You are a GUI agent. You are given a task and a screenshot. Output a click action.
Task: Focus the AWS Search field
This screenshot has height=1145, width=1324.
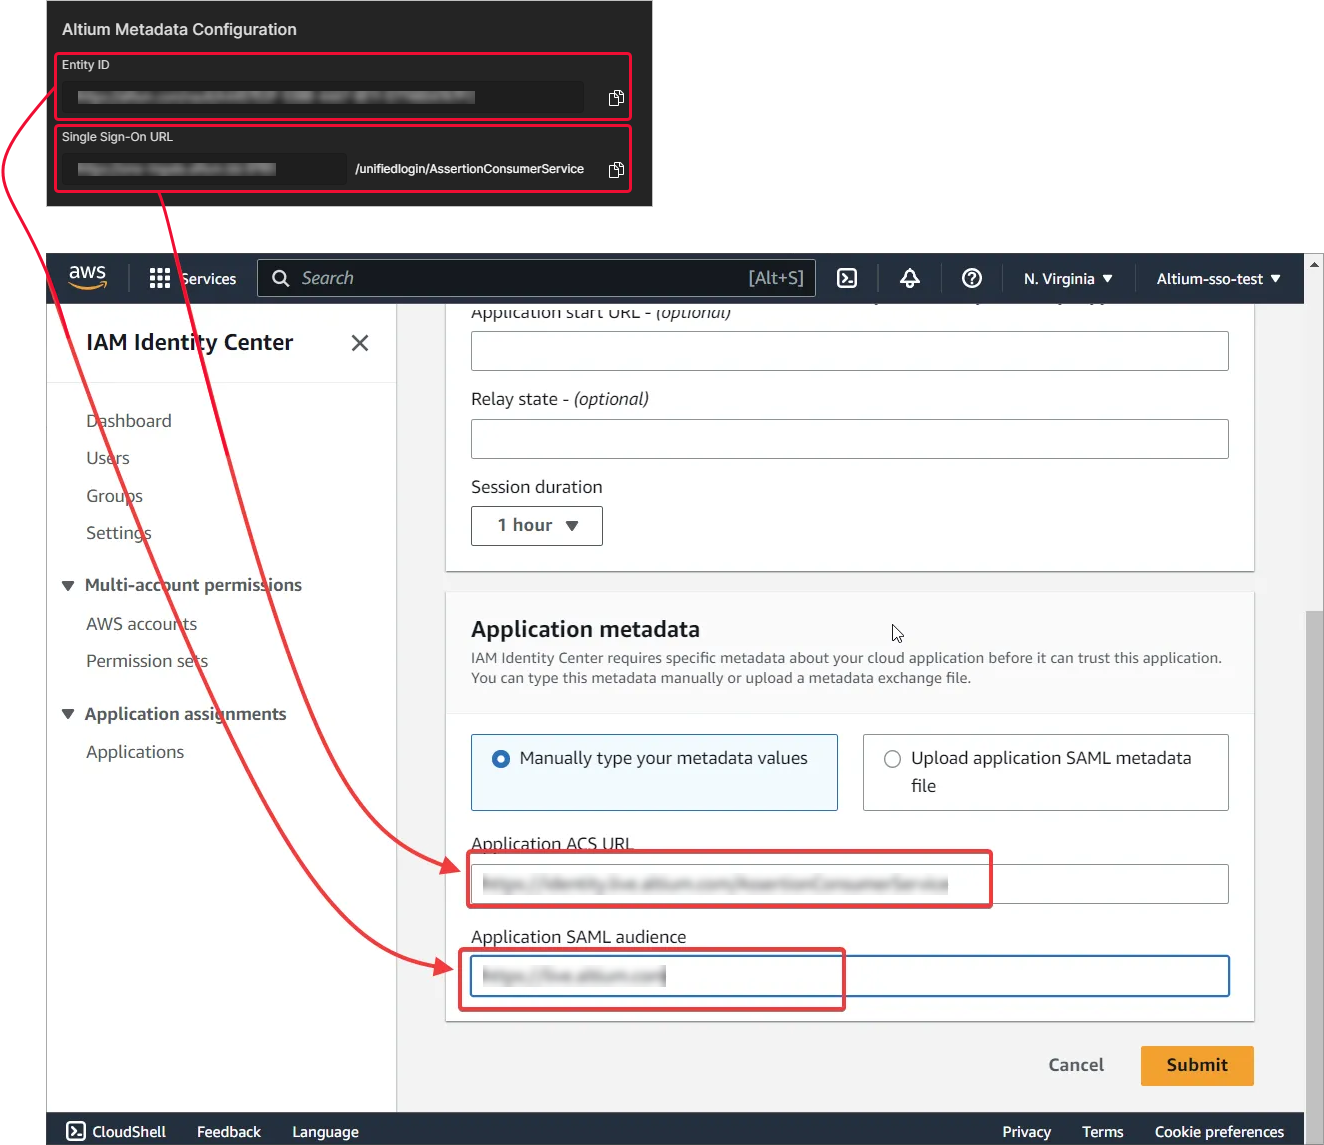pyautogui.click(x=536, y=278)
